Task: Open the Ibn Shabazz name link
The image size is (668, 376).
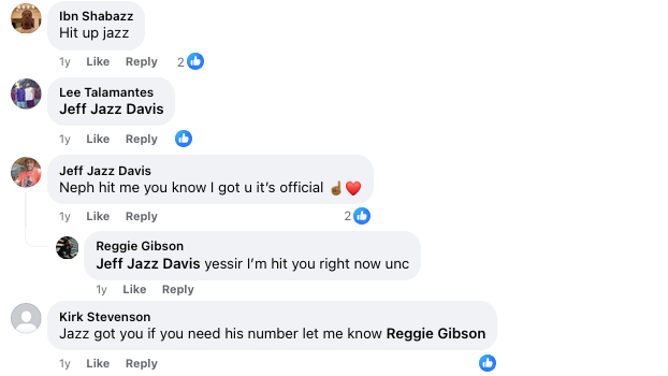Action: coord(96,16)
